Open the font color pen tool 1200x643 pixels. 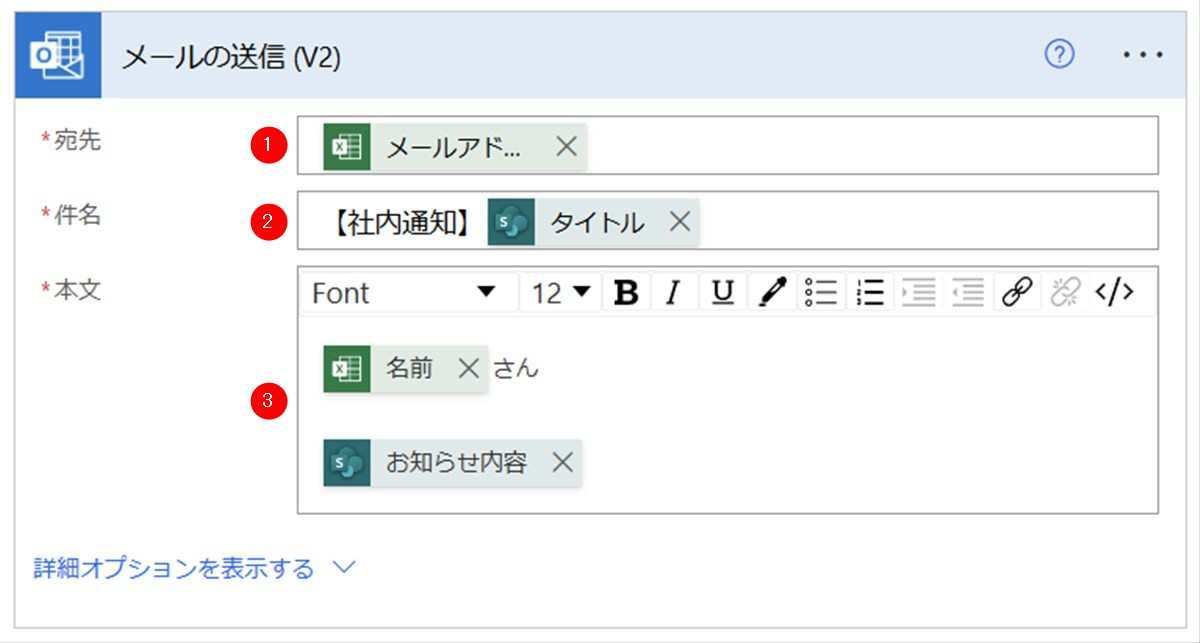[772, 293]
